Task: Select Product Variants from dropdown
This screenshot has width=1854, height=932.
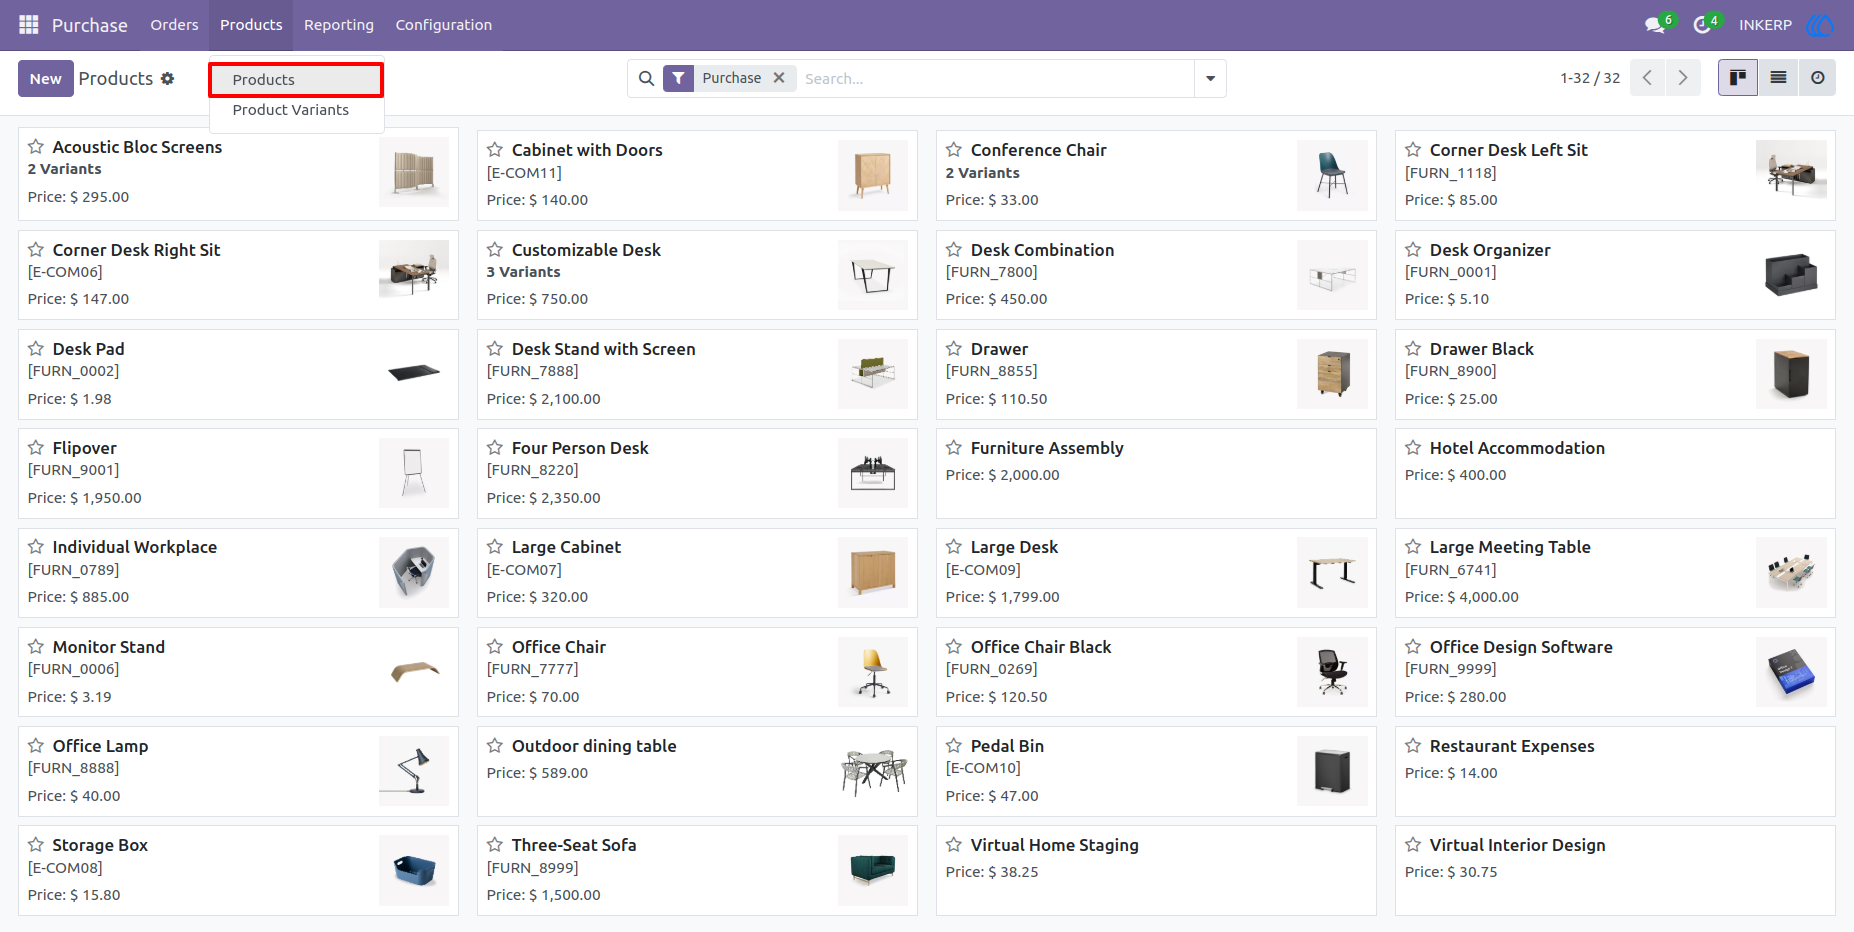Action: (x=296, y=110)
